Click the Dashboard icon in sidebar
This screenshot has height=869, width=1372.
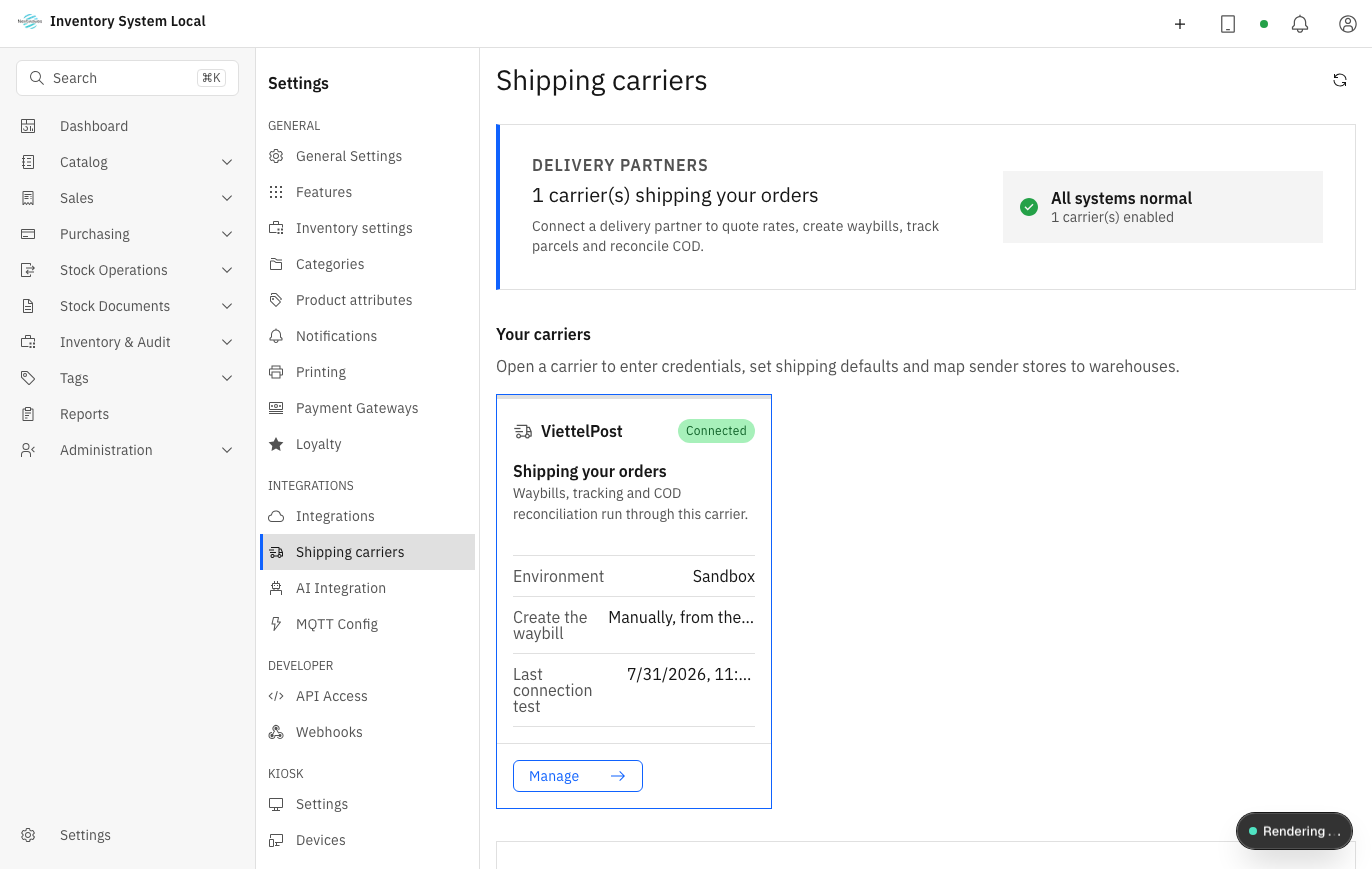pyautogui.click(x=28, y=126)
